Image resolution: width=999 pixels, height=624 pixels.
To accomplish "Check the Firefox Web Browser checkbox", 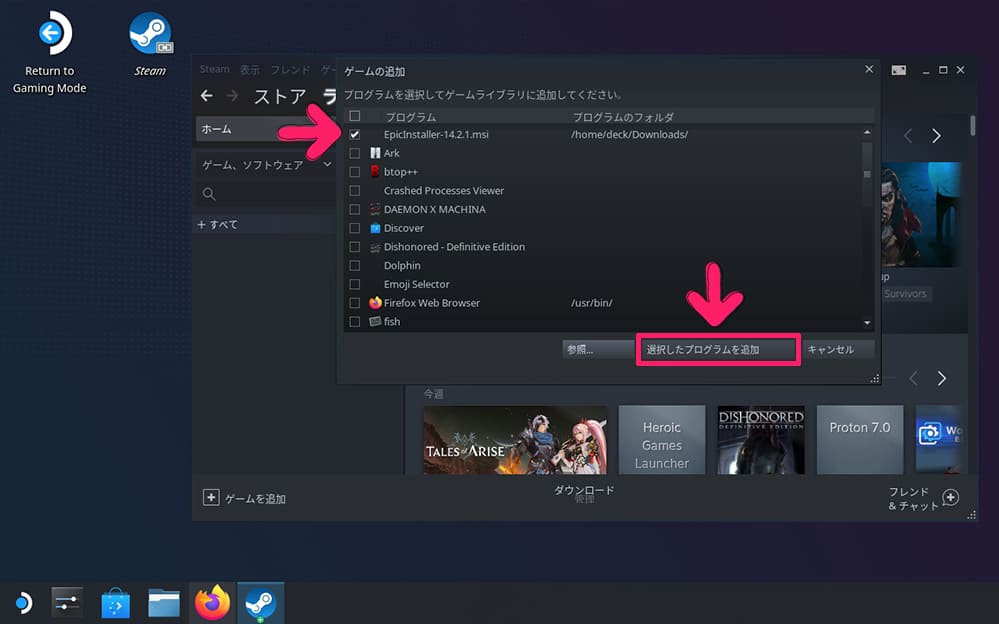I will click(355, 303).
